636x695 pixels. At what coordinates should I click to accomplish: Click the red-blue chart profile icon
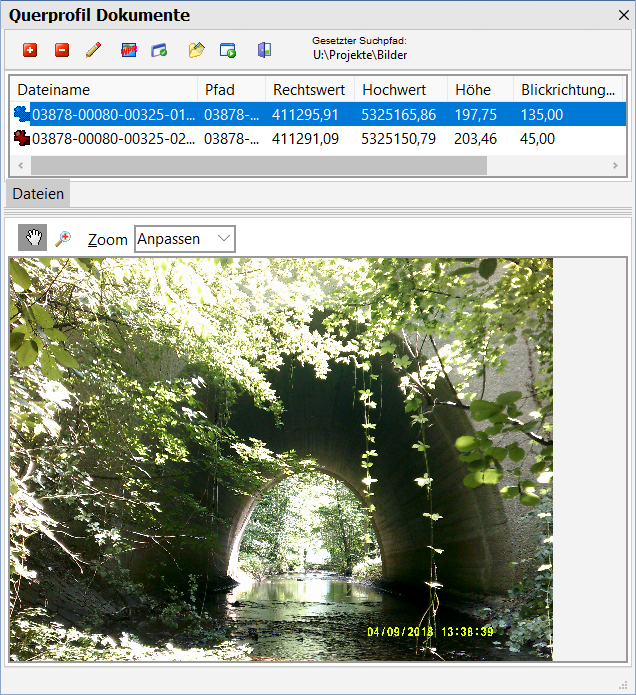coord(129,49)
